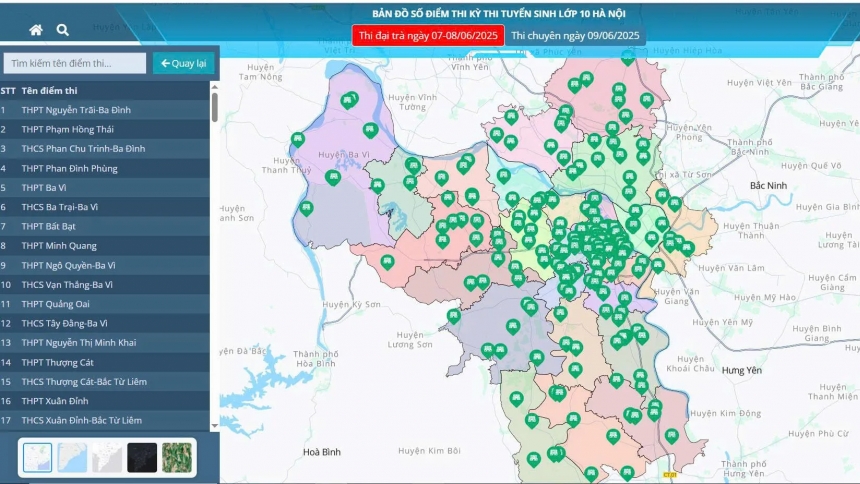This screenshot has width=860, height=484.
Task: Open tab Thi đại trà ngày 07-08/06/2025
Action: (x=428, y=35)
